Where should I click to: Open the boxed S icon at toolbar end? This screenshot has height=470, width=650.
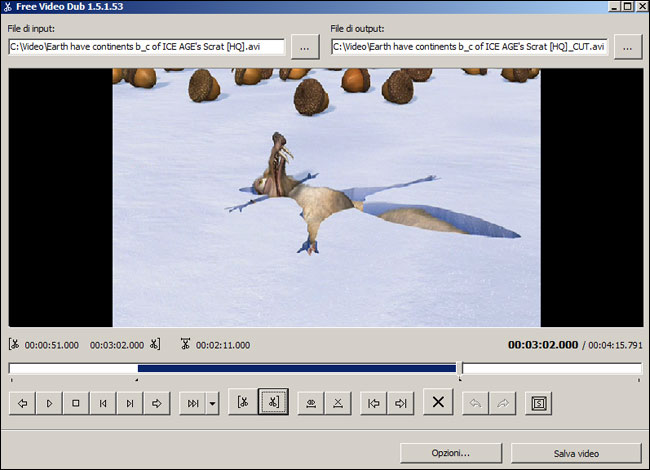pyautogui.click(x=539, y=403)
